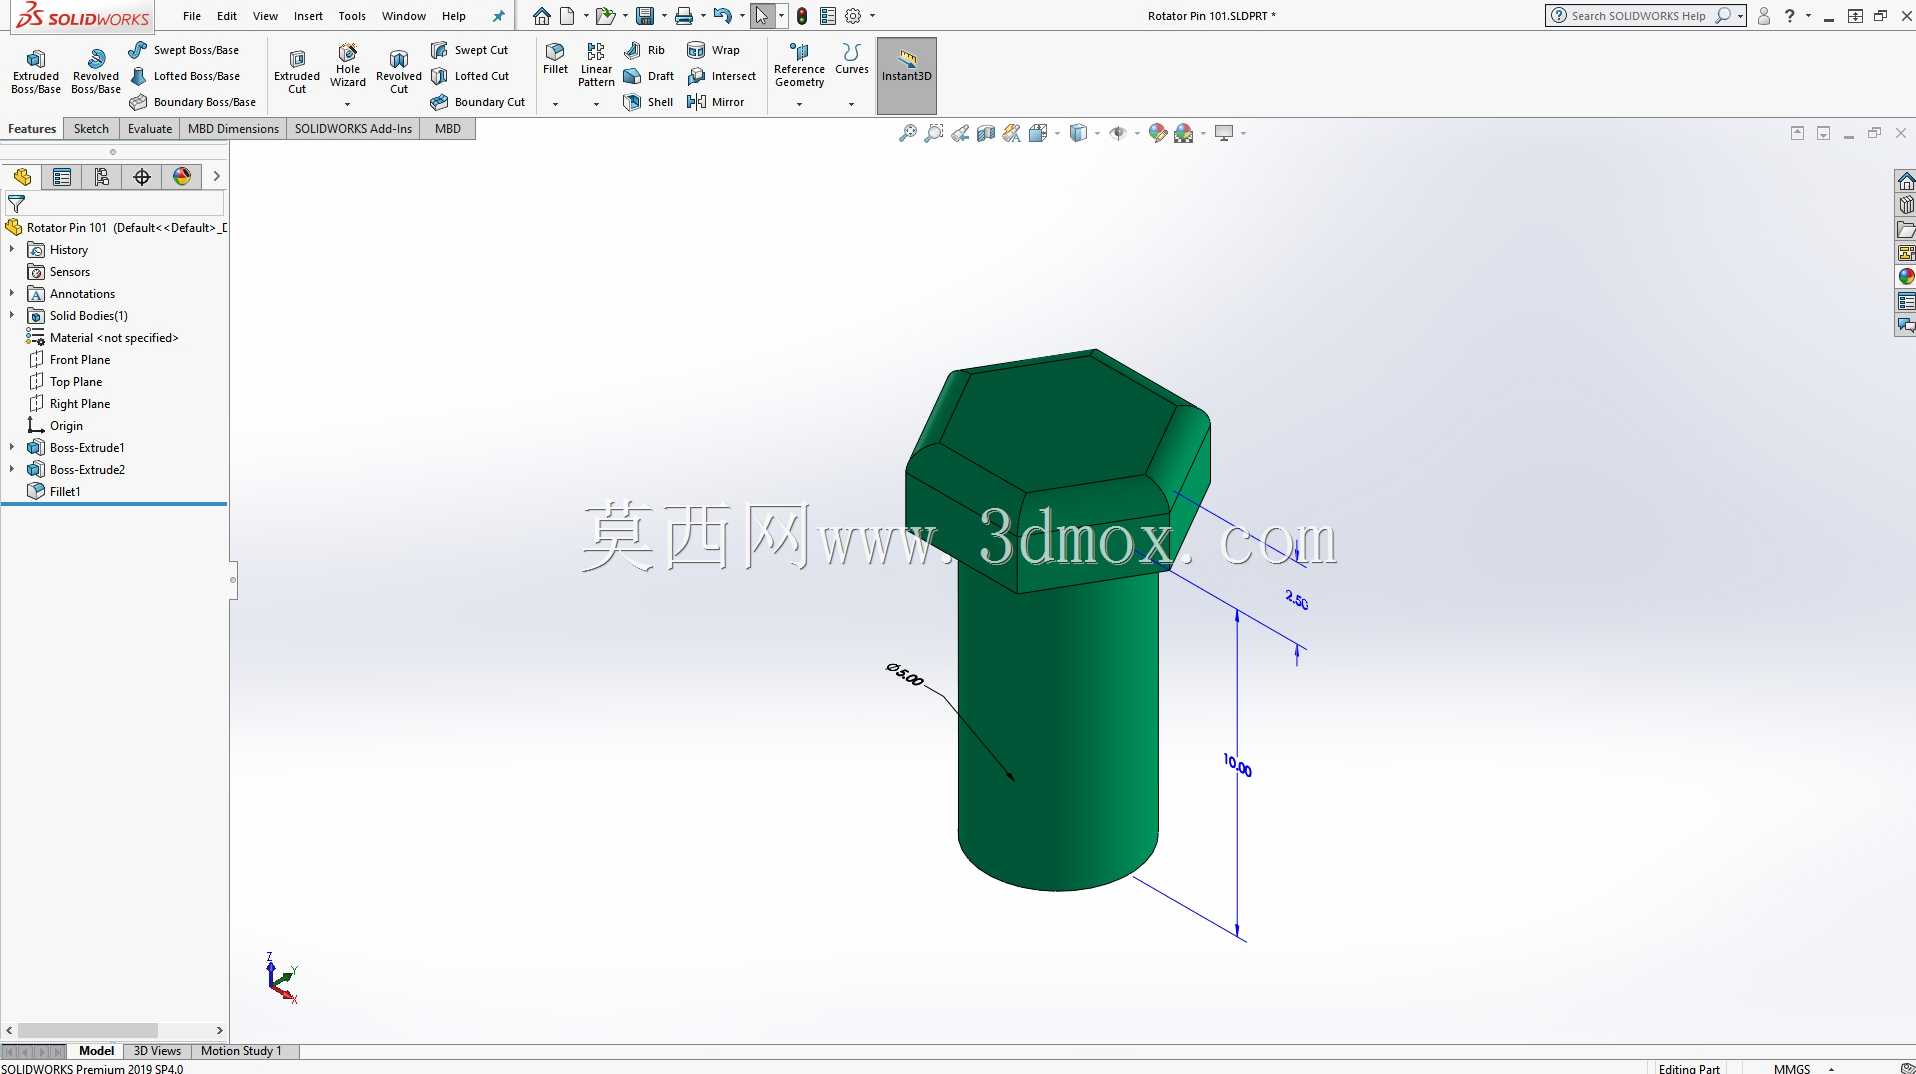Open the ConfigurationManager tab
Screen dimensions: 1916x1074
click(x=102, y=177)
